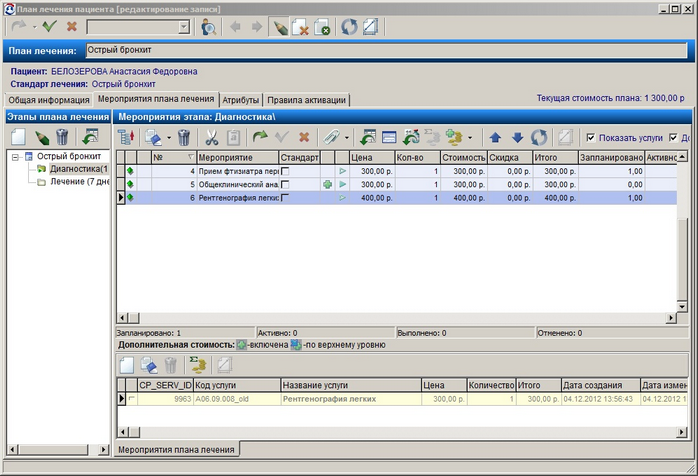Image resolution: width=698 pixels, height=476 pixels.
Task: Click the sigma coins icon in services toolbar
Action: click(197, 365)
